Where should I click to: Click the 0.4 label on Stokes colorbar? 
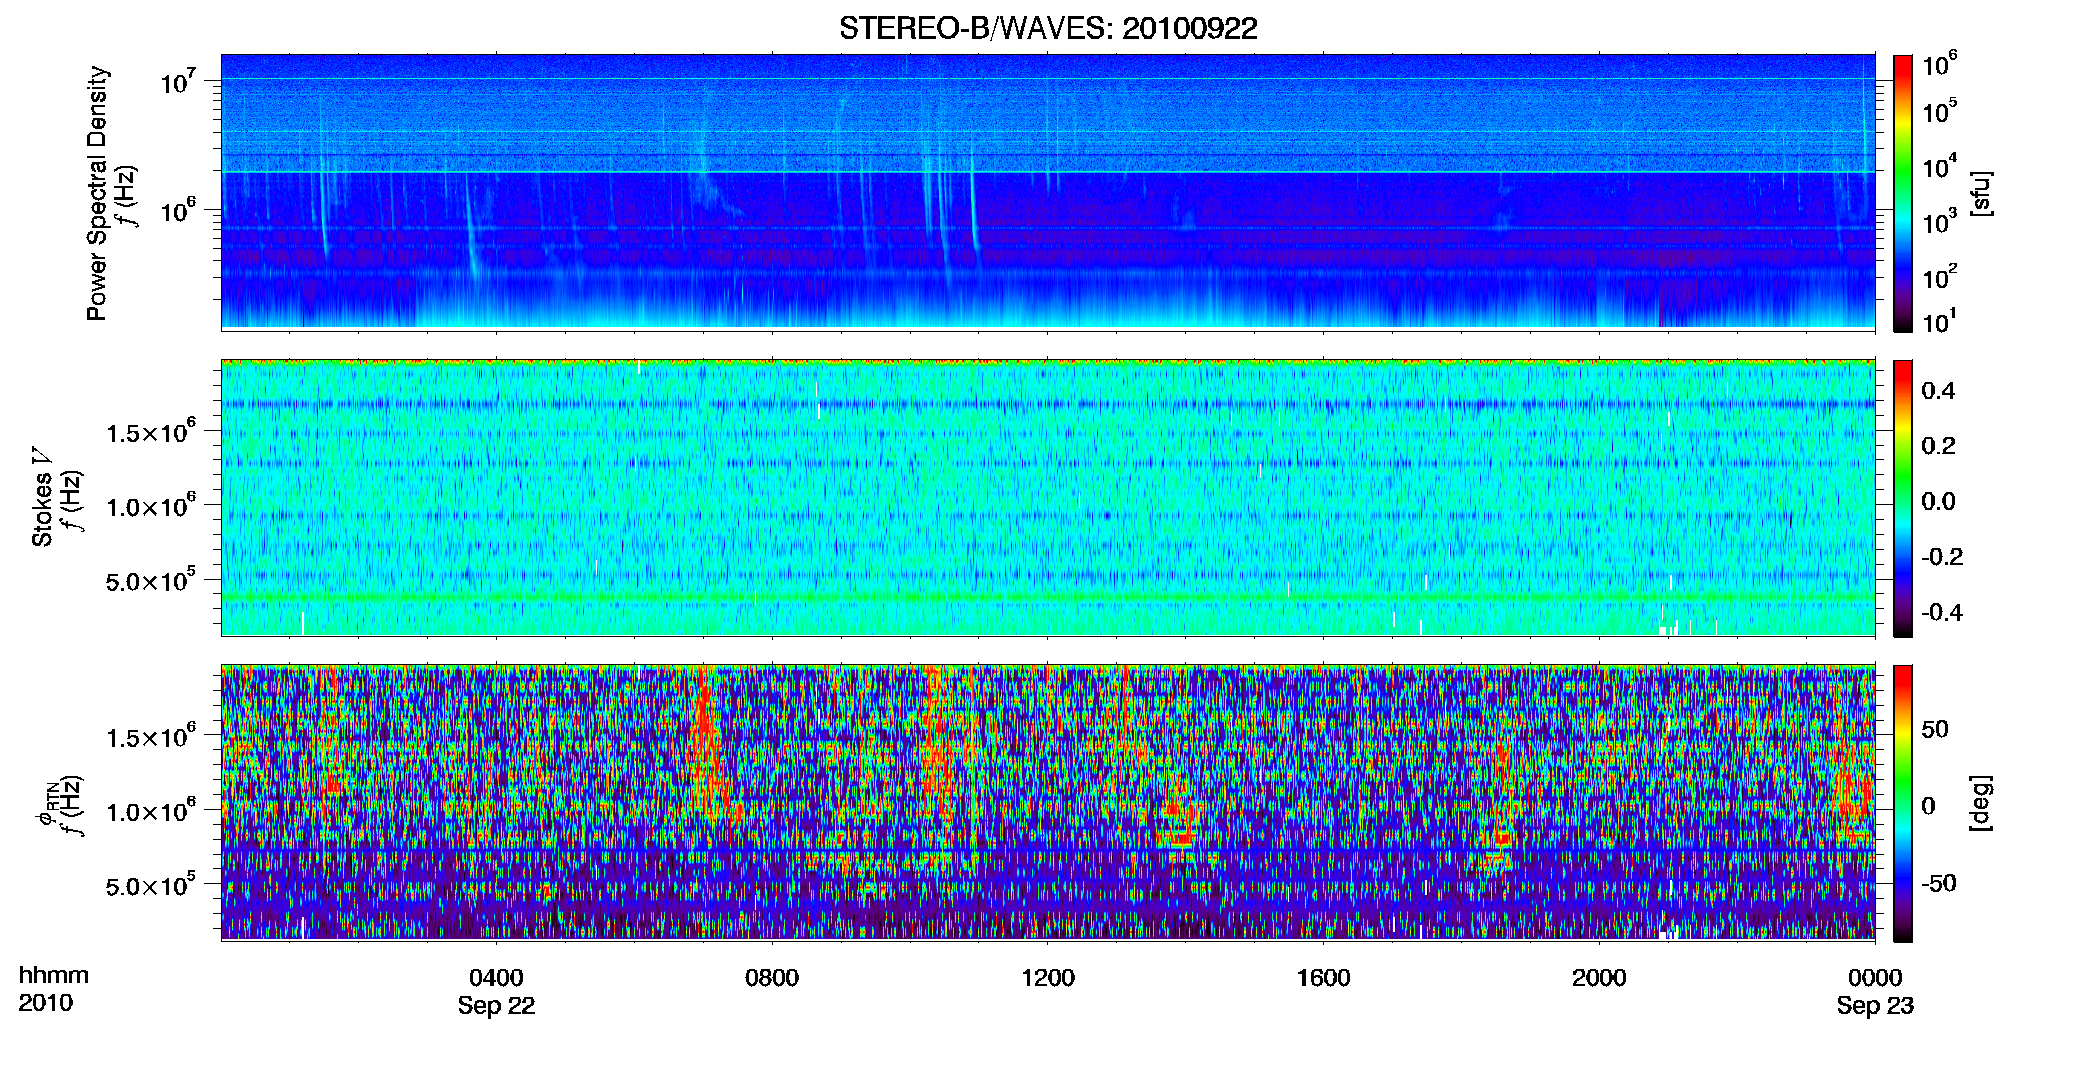(x=1938, y=391)
